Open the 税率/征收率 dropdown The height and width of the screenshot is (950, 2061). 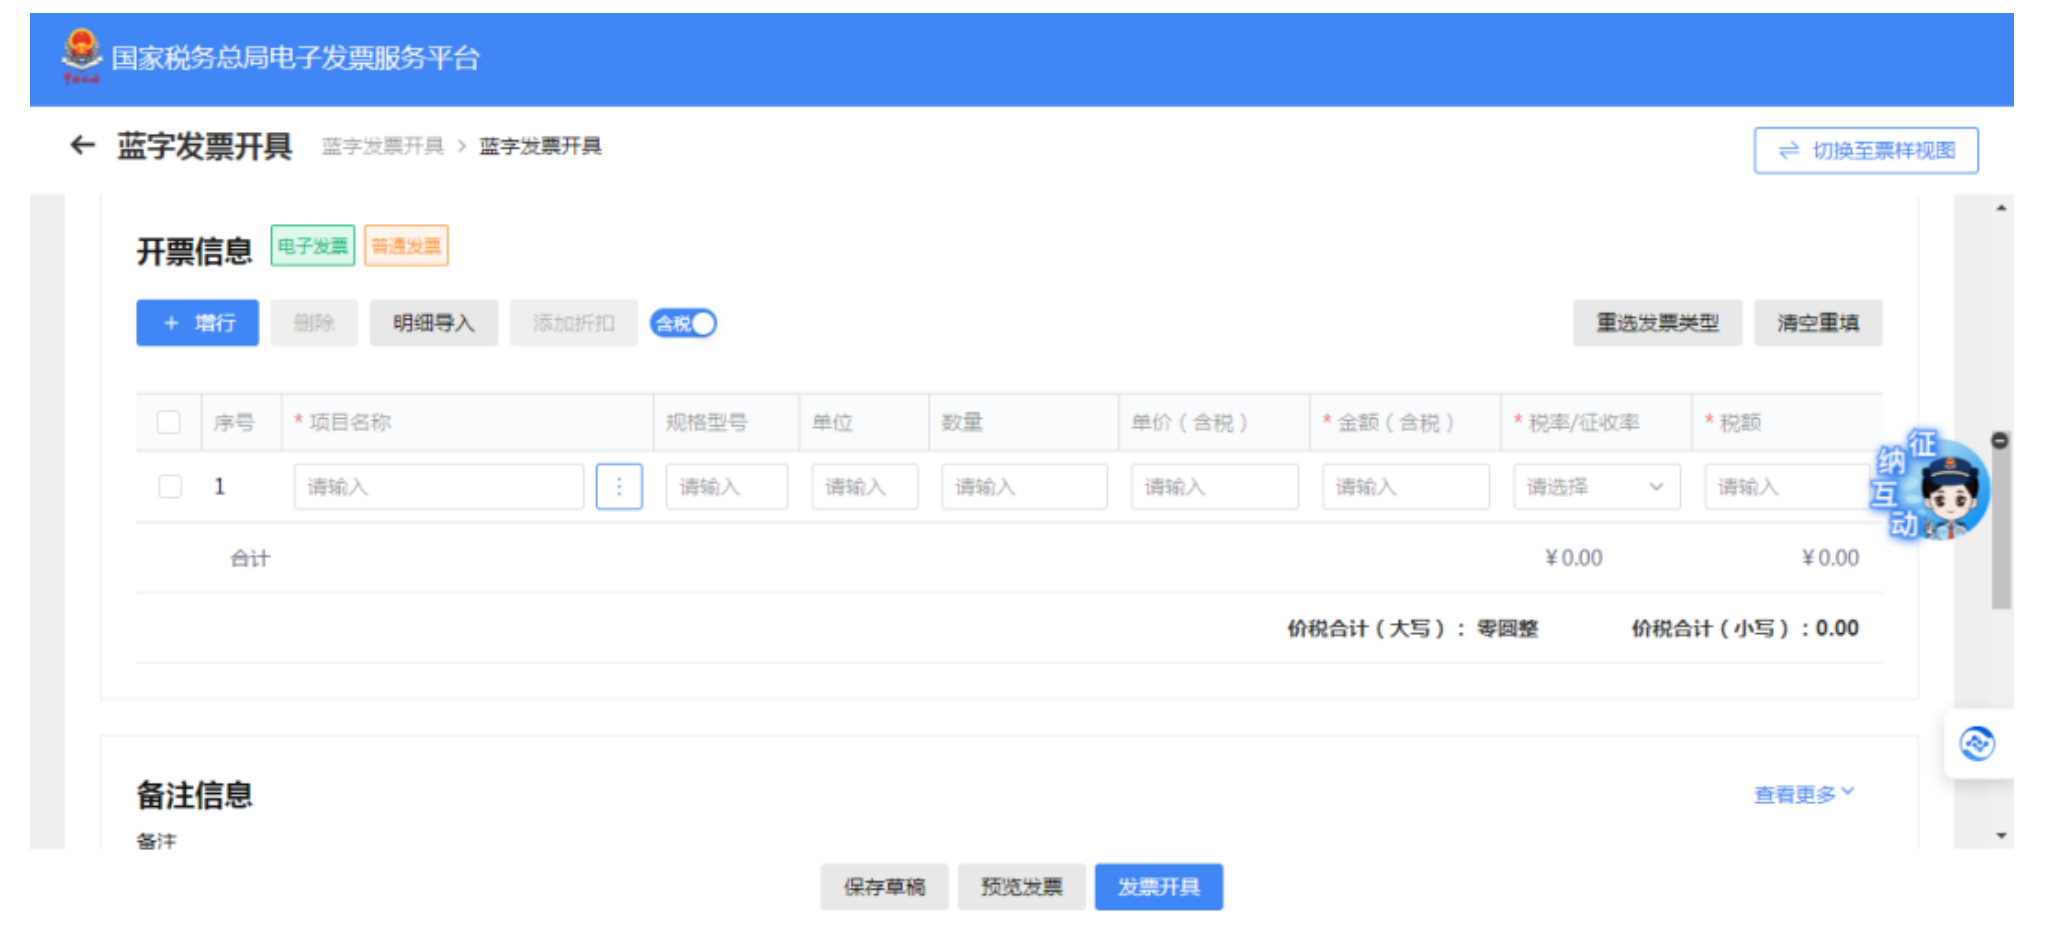1594,487
